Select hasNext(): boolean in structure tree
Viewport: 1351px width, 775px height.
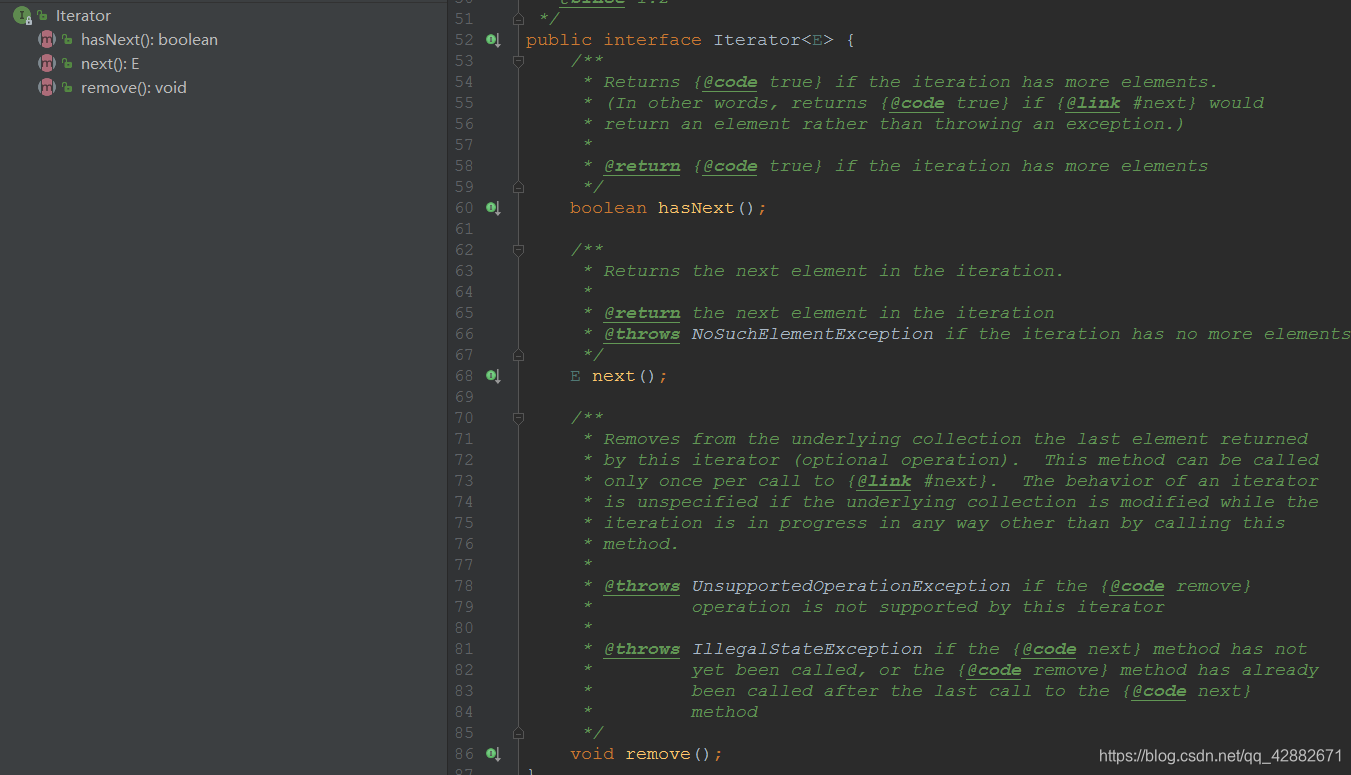tap(149, 40)
